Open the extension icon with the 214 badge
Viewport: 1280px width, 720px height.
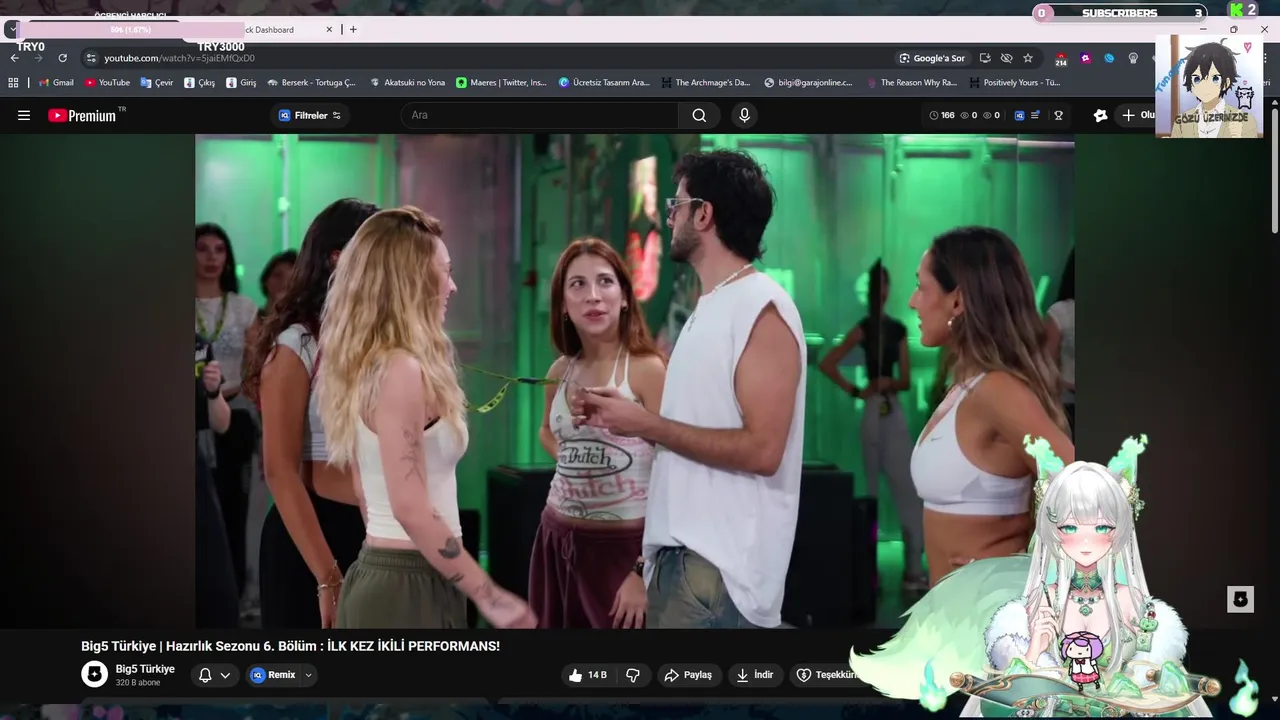click(x=1061, y=59)
